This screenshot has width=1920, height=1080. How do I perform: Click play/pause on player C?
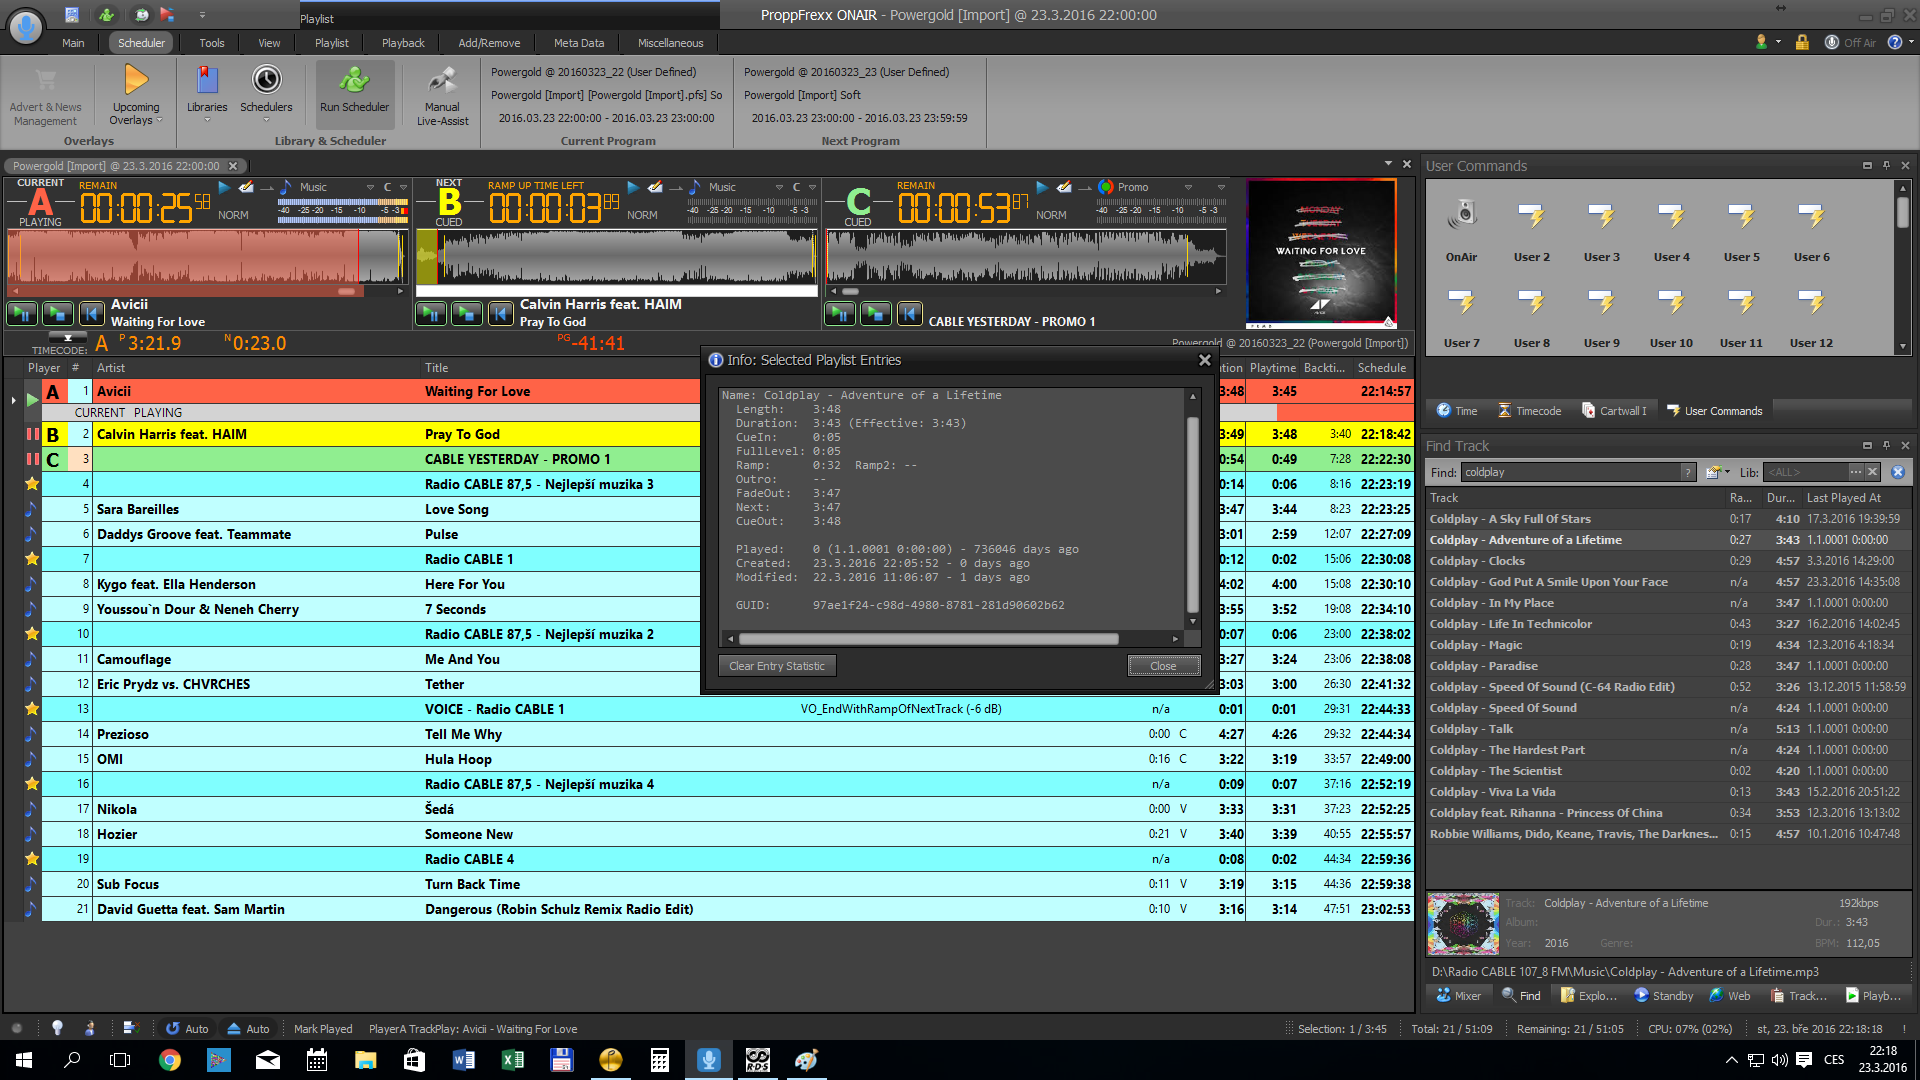[x=840, y=314]
